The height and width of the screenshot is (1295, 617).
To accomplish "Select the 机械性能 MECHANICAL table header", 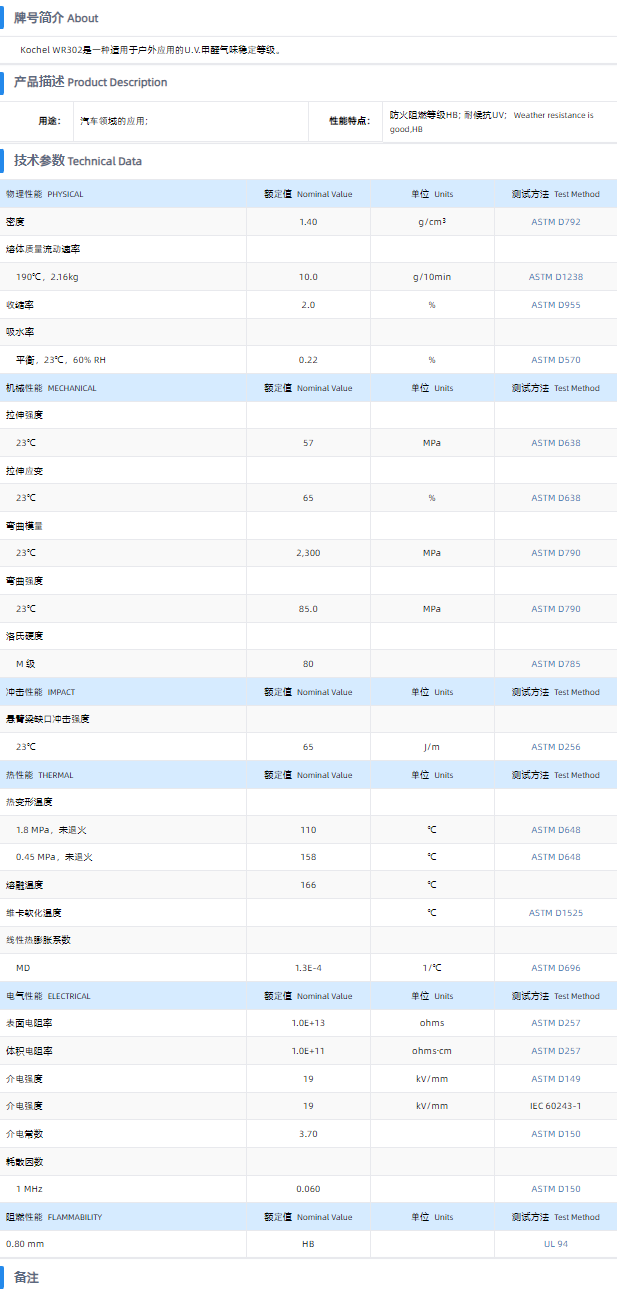I will tap(51, 388).
